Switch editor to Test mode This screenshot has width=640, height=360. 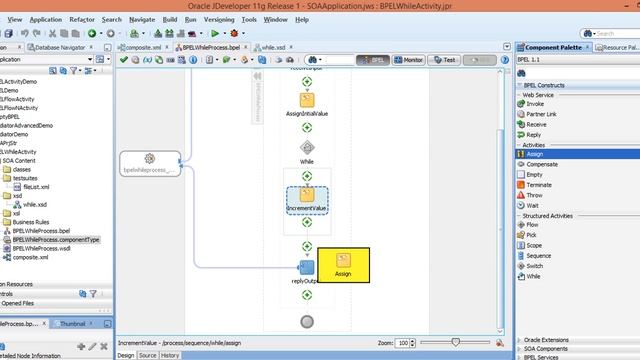[444, 60]
